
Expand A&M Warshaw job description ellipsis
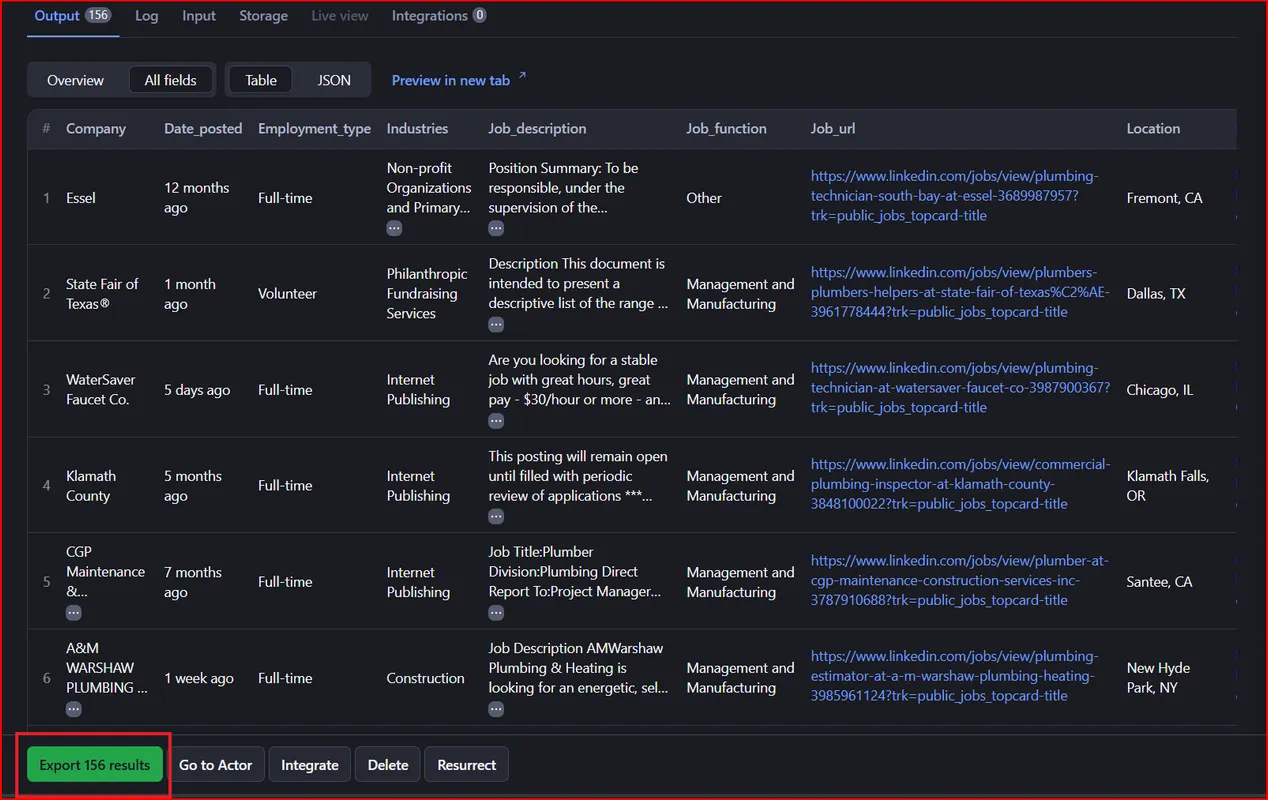point(496,708)
